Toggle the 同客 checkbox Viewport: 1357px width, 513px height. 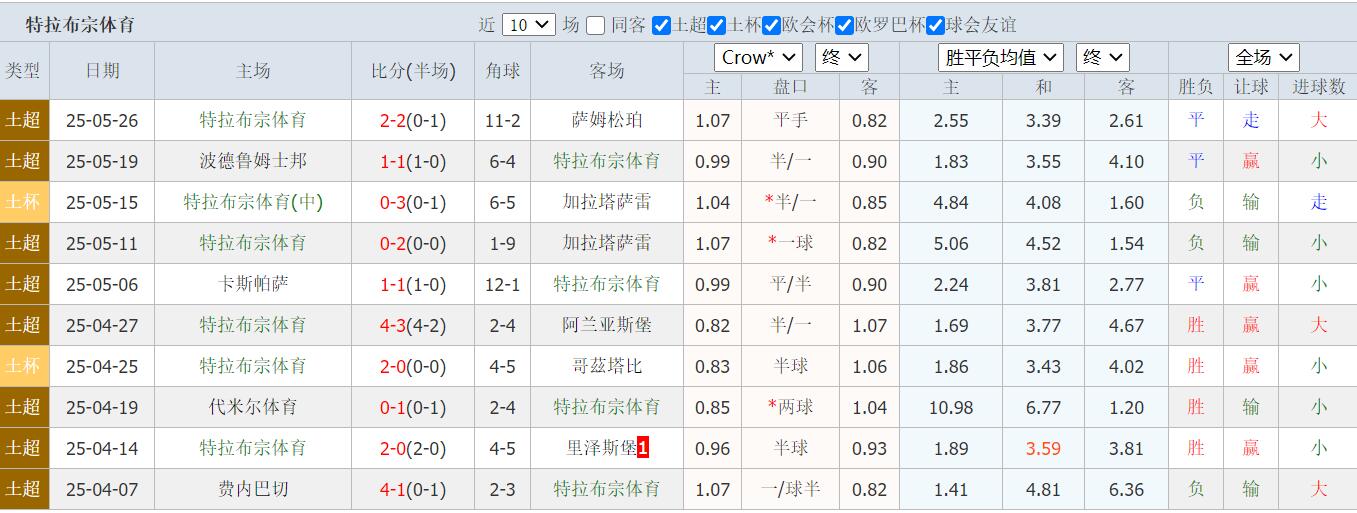(x=596, y=25)
